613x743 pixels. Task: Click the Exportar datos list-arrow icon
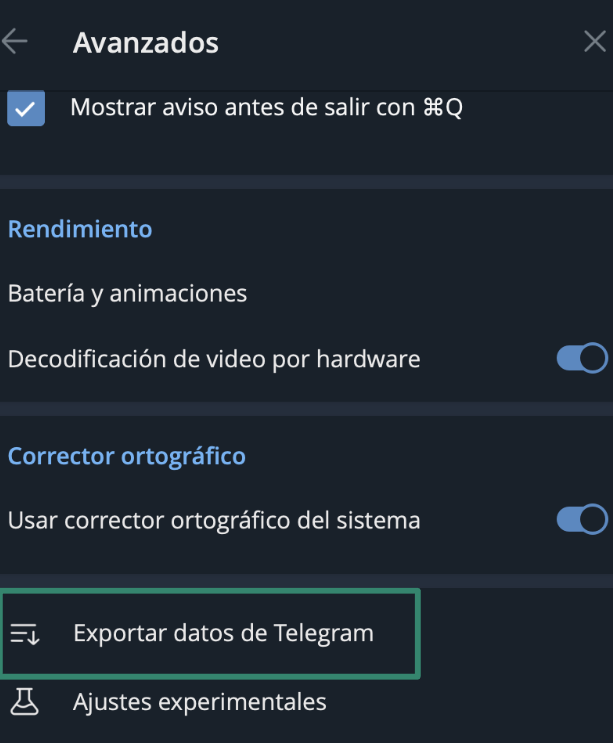click(24, 634)
